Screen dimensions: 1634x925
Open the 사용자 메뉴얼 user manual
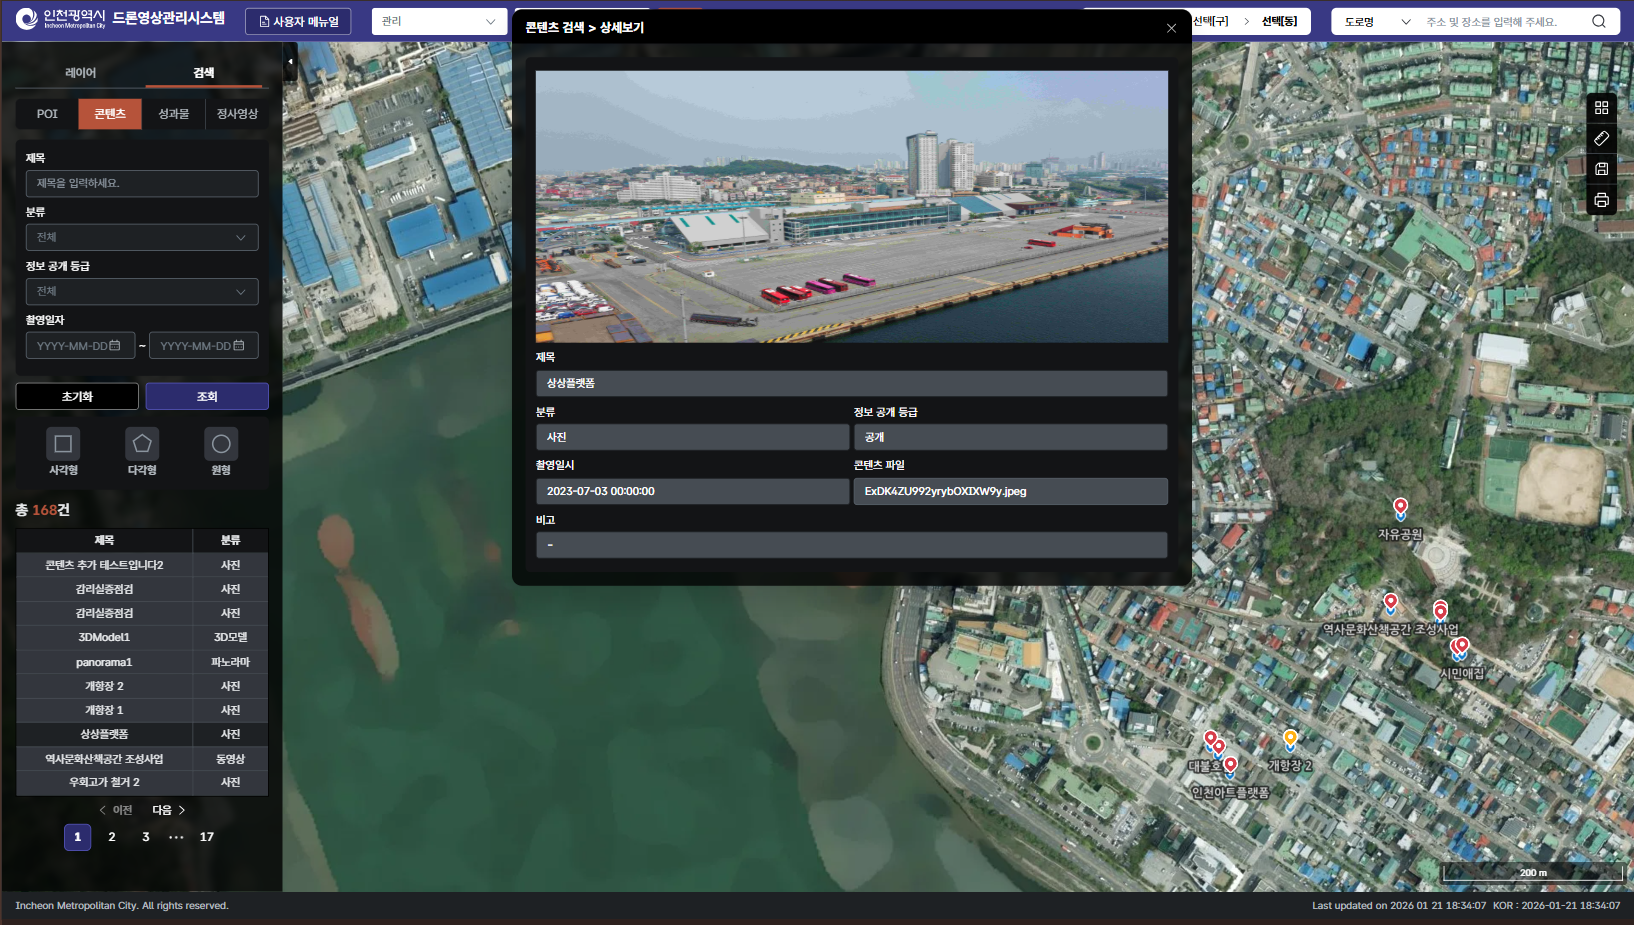298,21
